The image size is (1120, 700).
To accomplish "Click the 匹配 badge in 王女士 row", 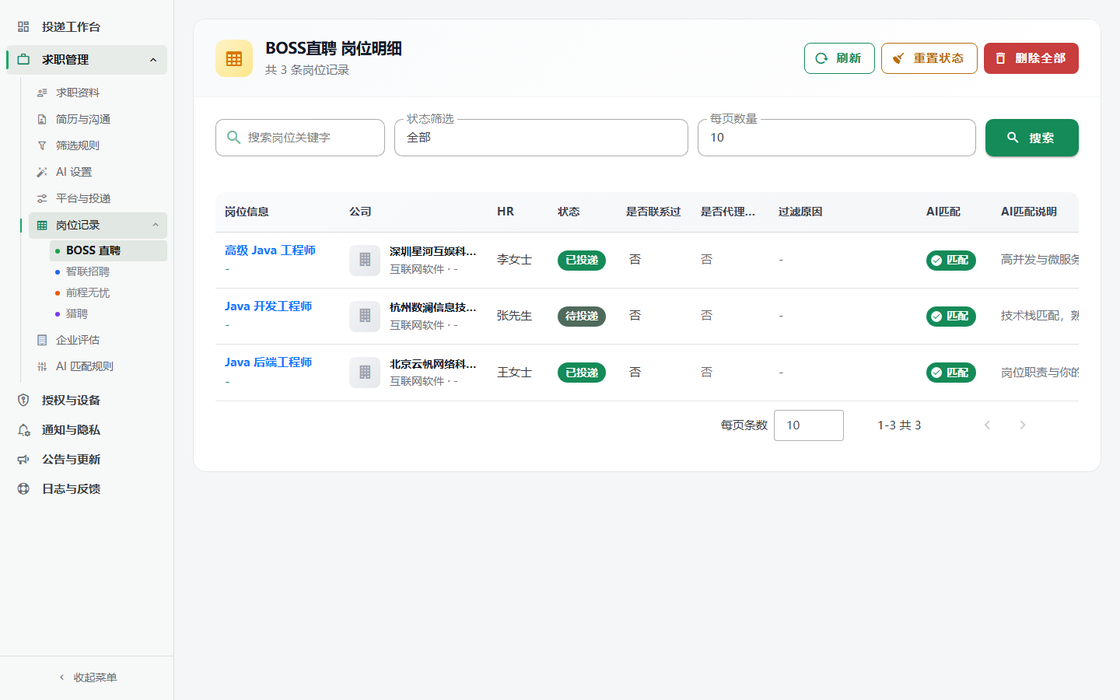I will 951,372.
